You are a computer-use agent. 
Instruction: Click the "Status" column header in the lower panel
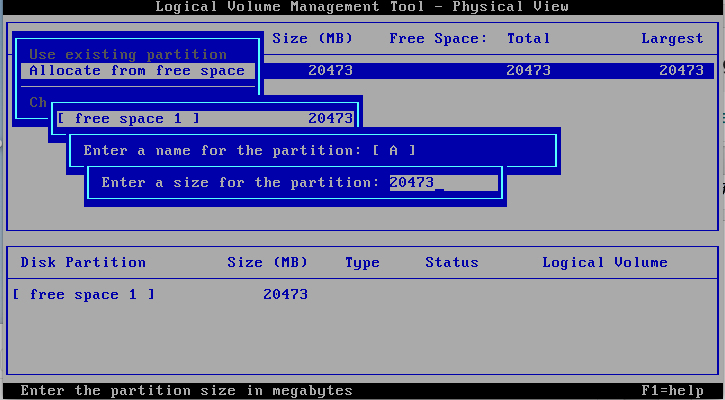pyautogui.click(x=451, y=263)
